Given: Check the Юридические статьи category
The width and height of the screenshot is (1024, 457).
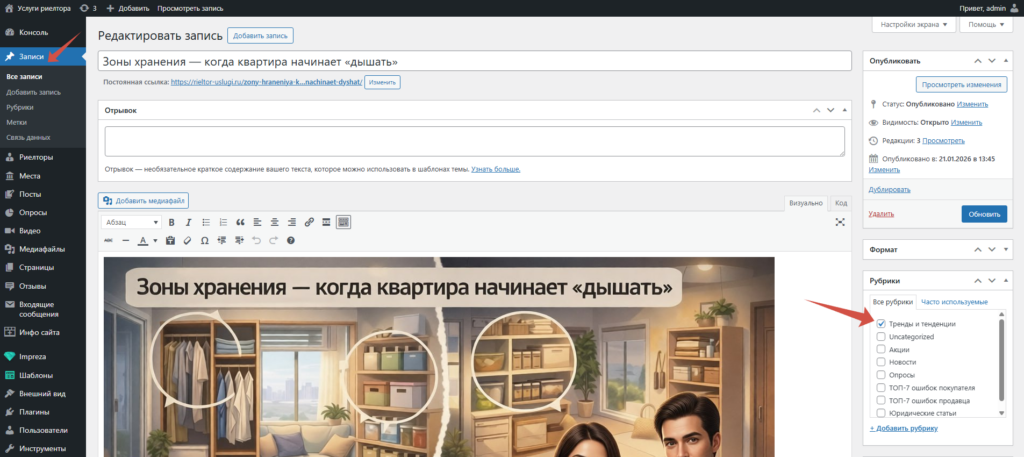Looking at the screenshot, I should click(881, 413).
